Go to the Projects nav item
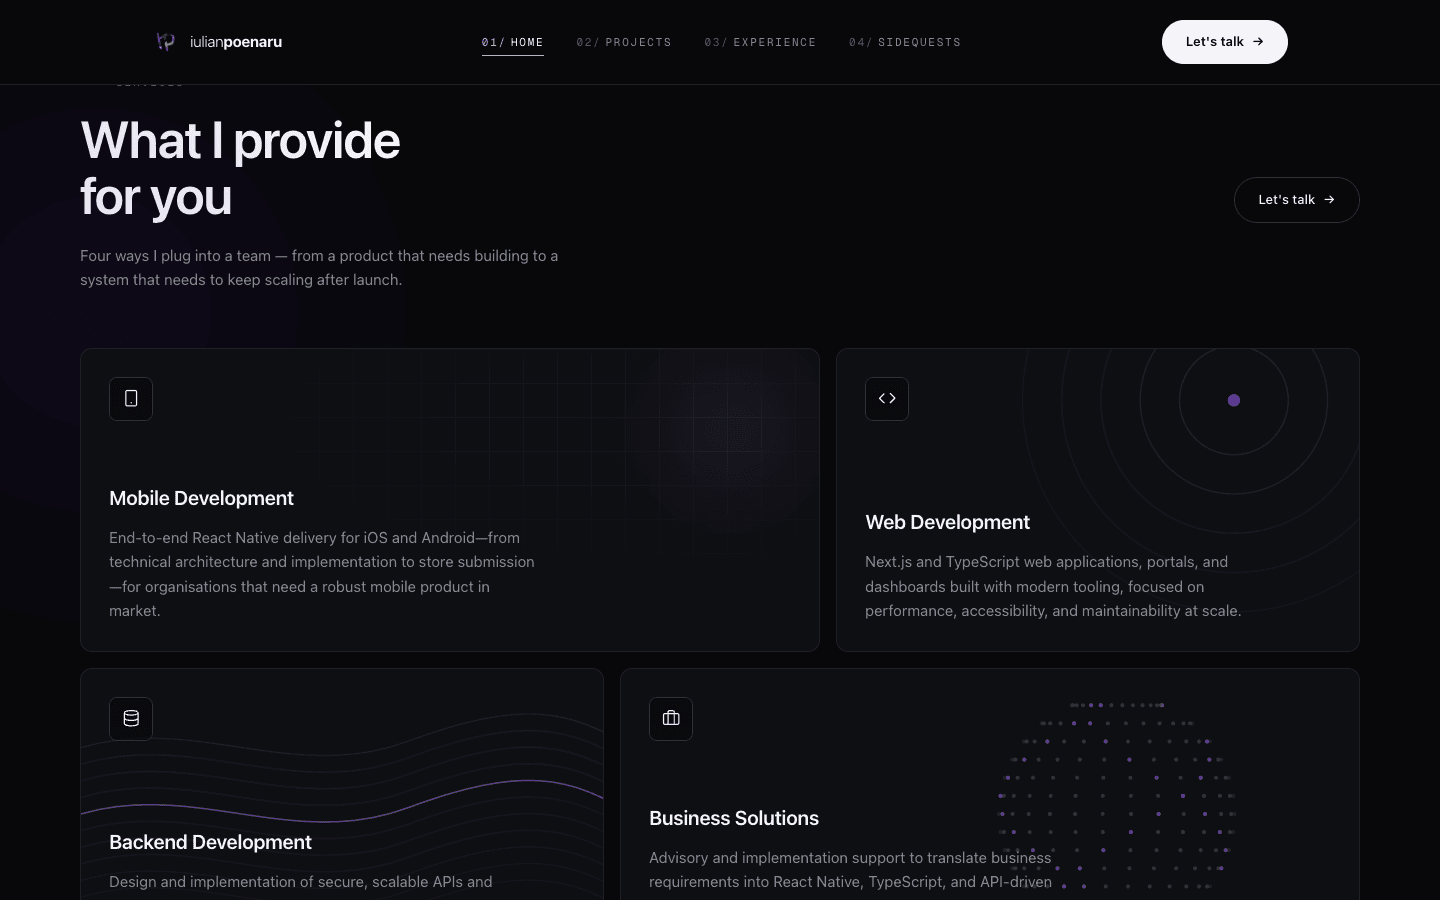 point(624,42)
